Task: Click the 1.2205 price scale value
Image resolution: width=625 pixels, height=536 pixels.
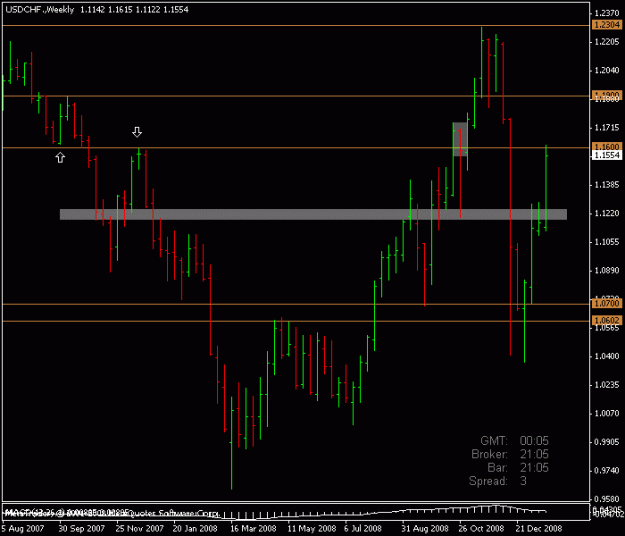Action: (x=607, y=42)
